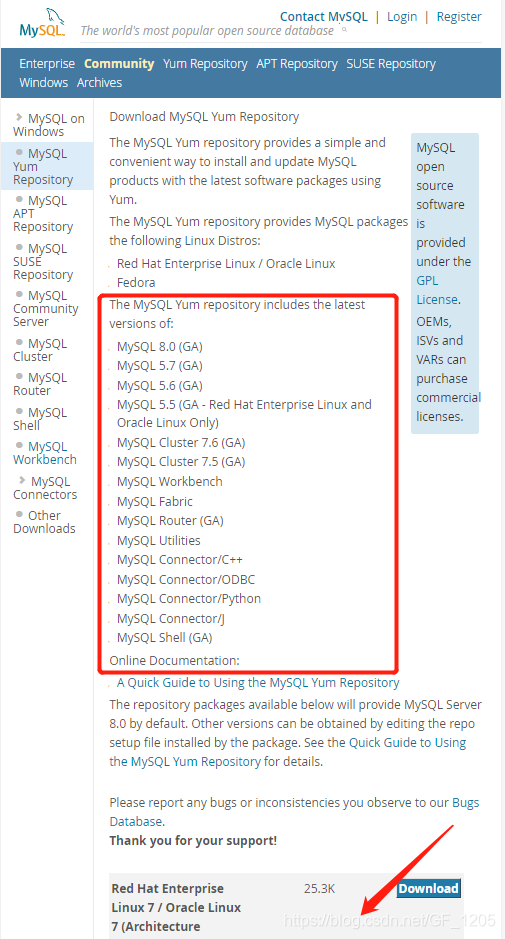The height and width of the screenshot is (939, 505).
Task: Click the '25.3K' file size value
Action: tap(319, 888)
